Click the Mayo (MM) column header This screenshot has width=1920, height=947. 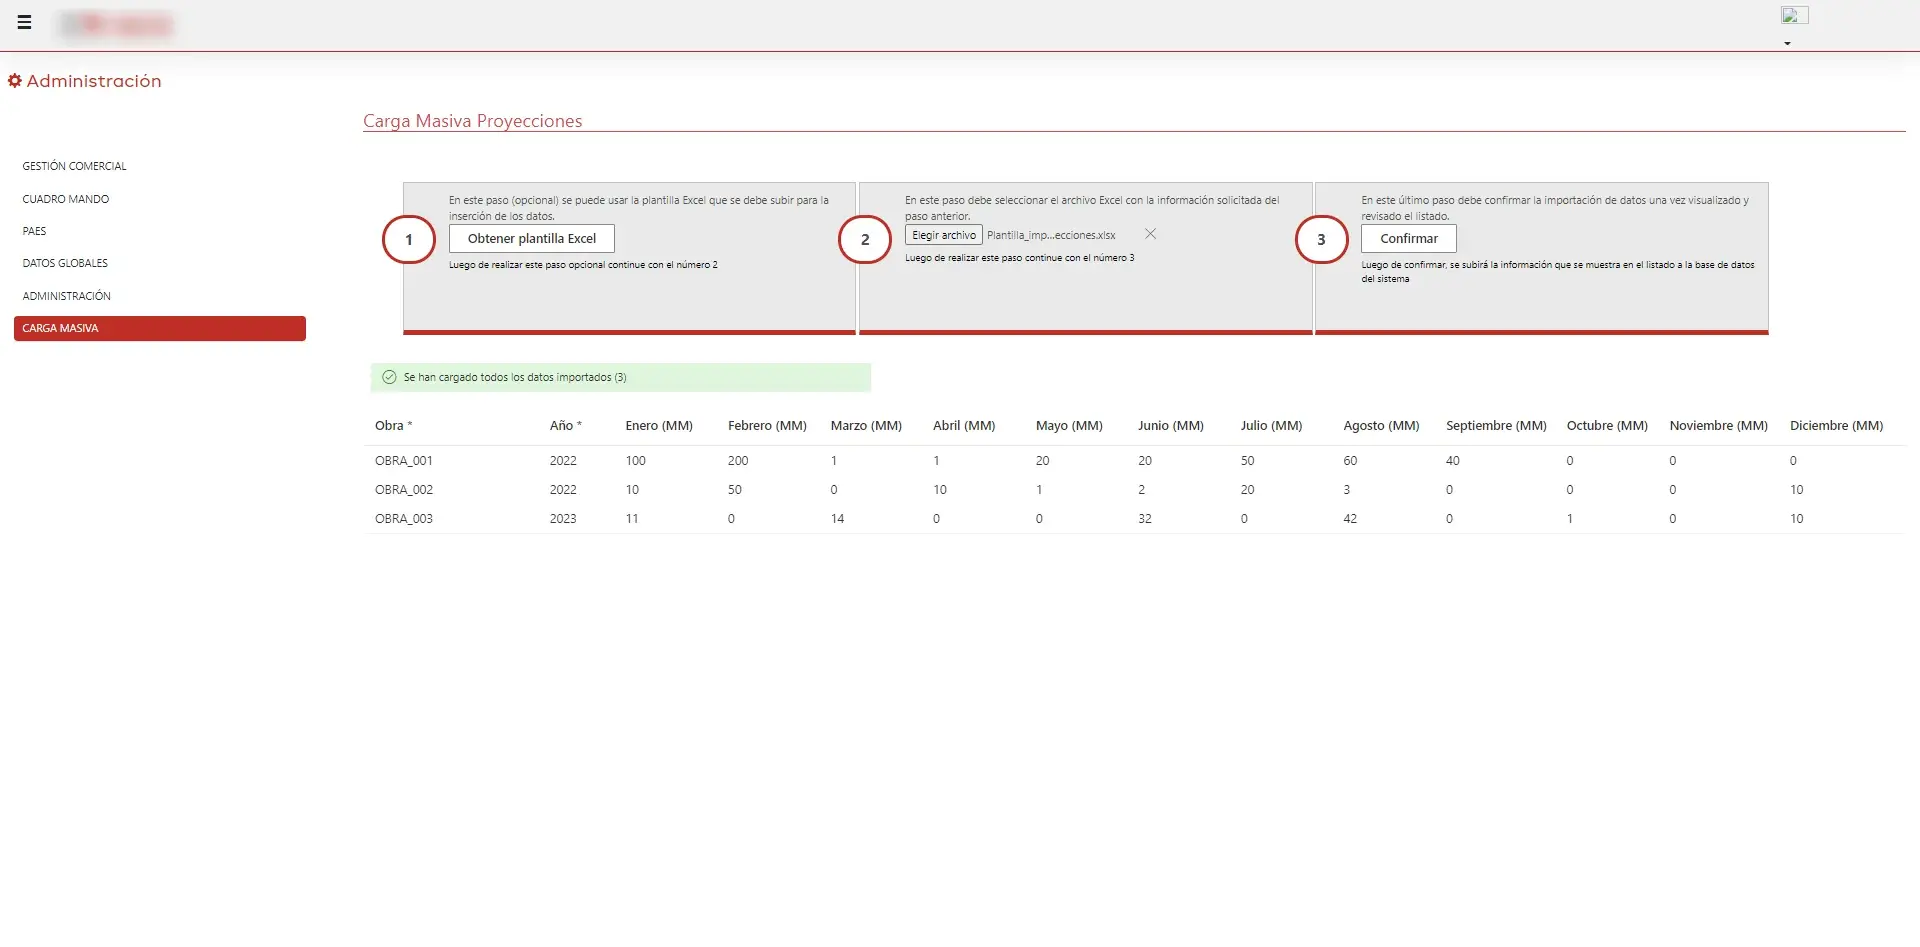click(x=1069, y=425)
